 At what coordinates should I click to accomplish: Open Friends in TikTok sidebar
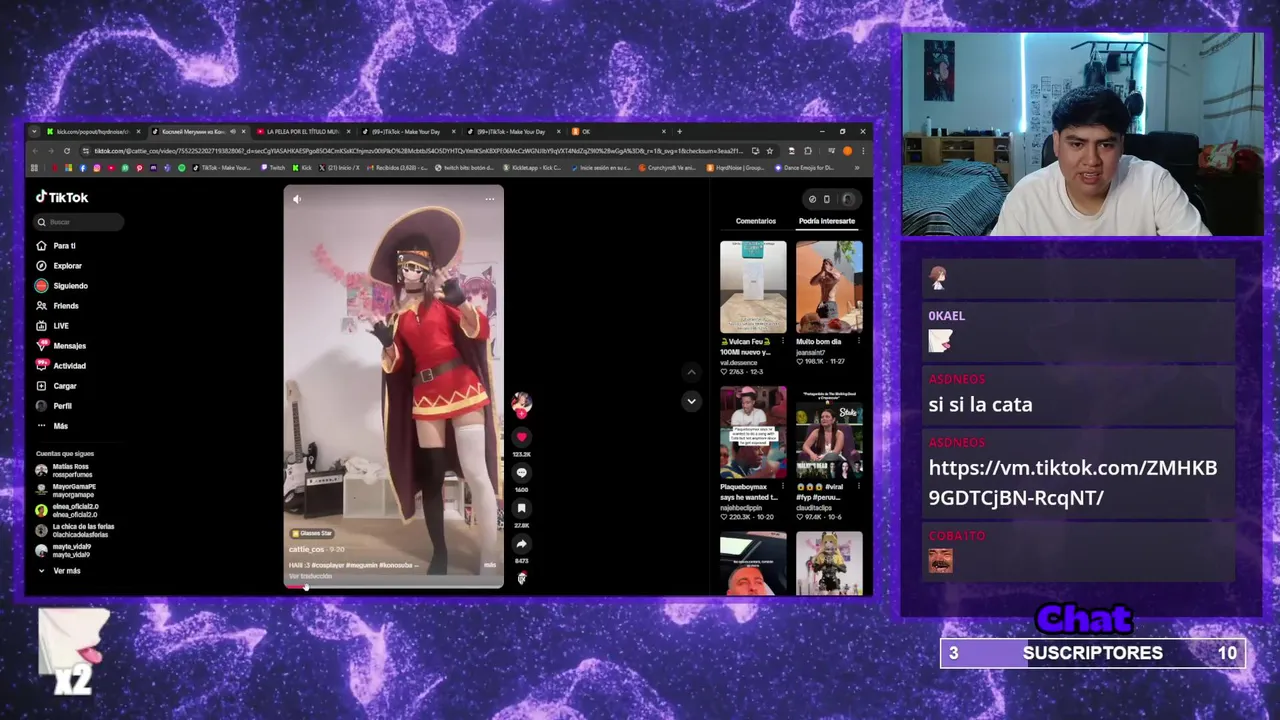[x=57, y=306]
